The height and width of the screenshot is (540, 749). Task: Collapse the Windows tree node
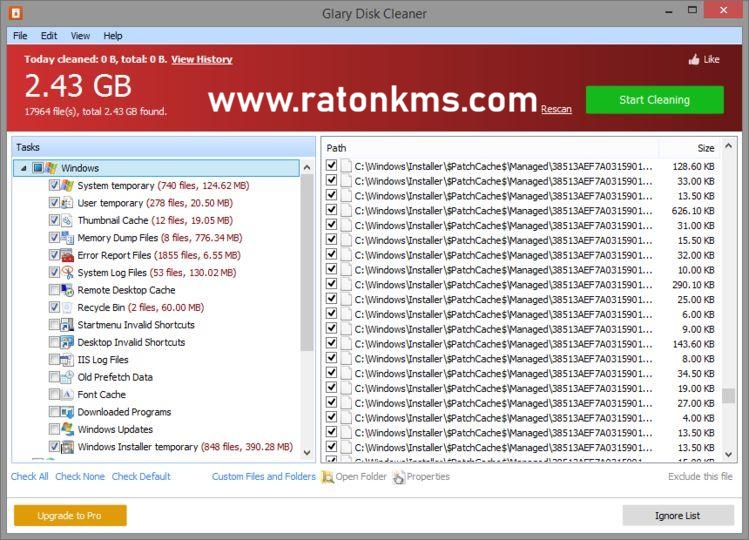(x=23, y=168)
